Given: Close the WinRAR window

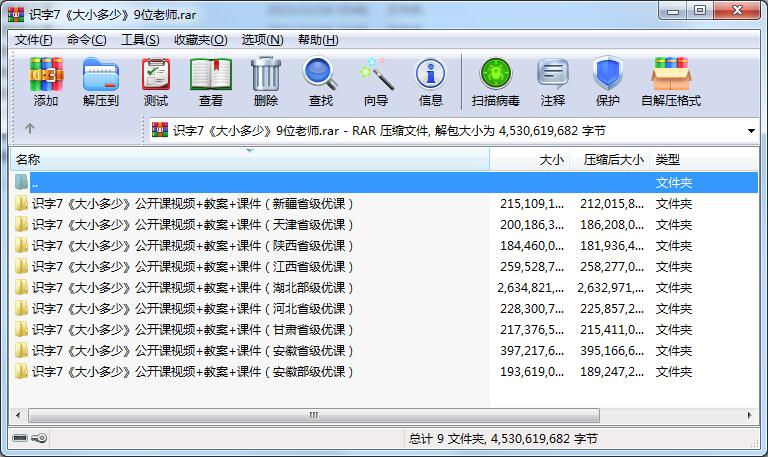Looking at the screenshot, I should (x=737, y=11).
